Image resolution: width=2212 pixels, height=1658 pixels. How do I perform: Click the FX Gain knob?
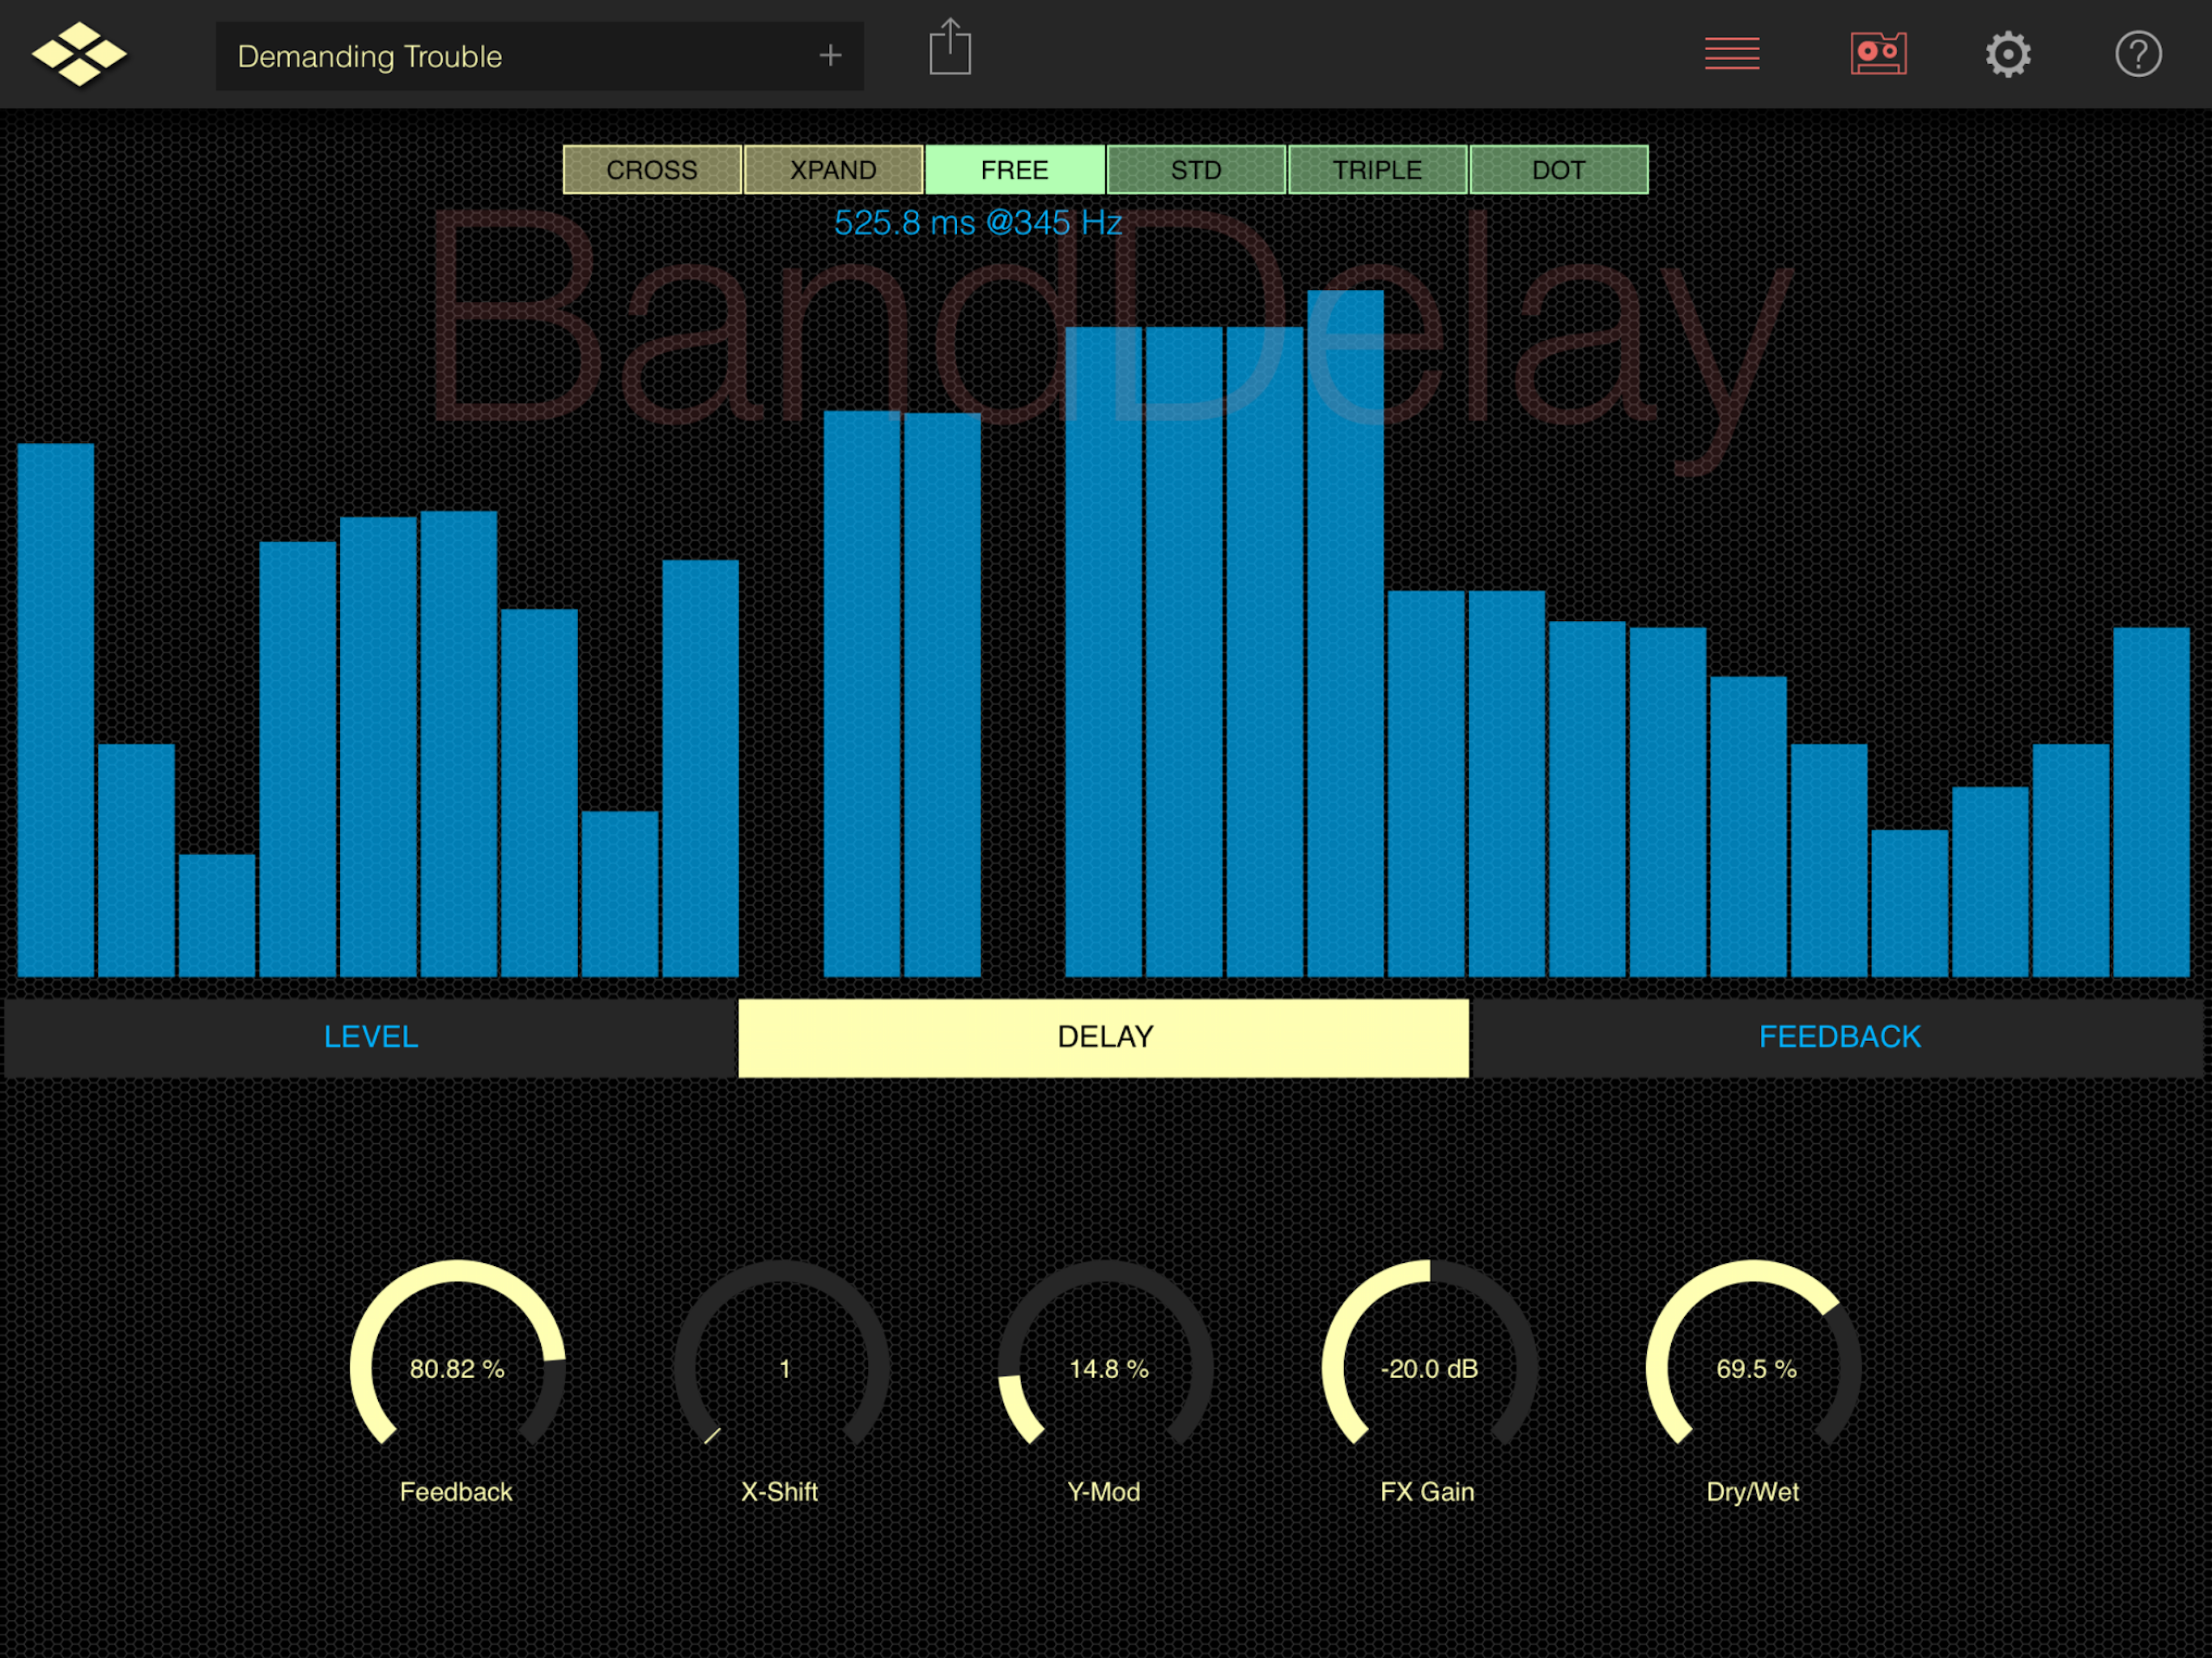1429,1367
